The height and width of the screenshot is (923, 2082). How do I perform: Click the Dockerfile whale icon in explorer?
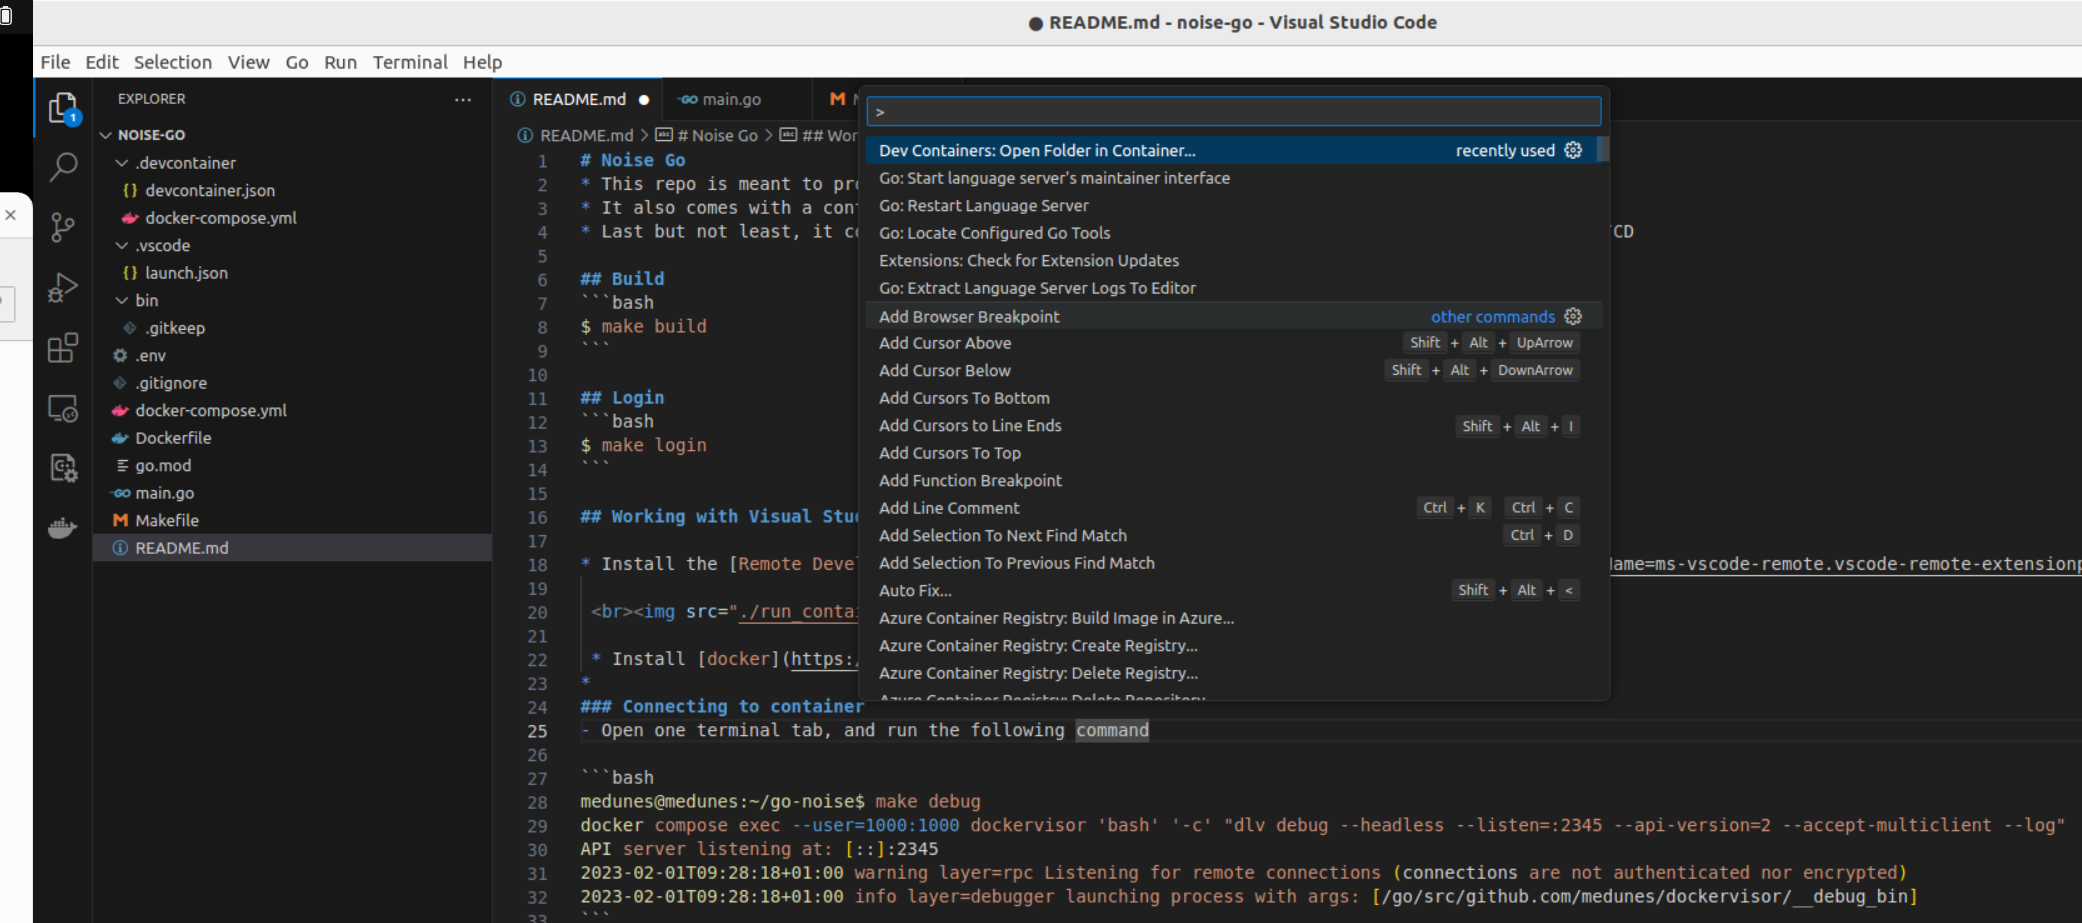tap(120, 438)
